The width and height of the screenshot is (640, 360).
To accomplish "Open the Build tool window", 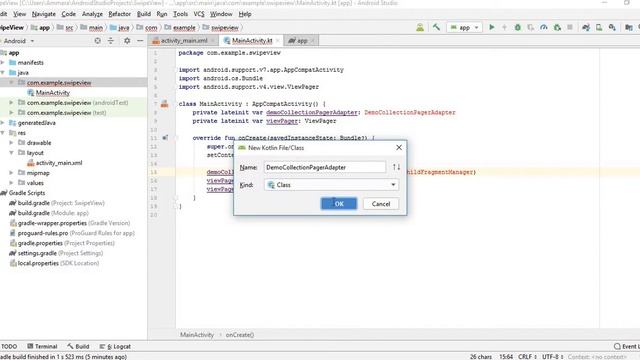I will 78,346.
